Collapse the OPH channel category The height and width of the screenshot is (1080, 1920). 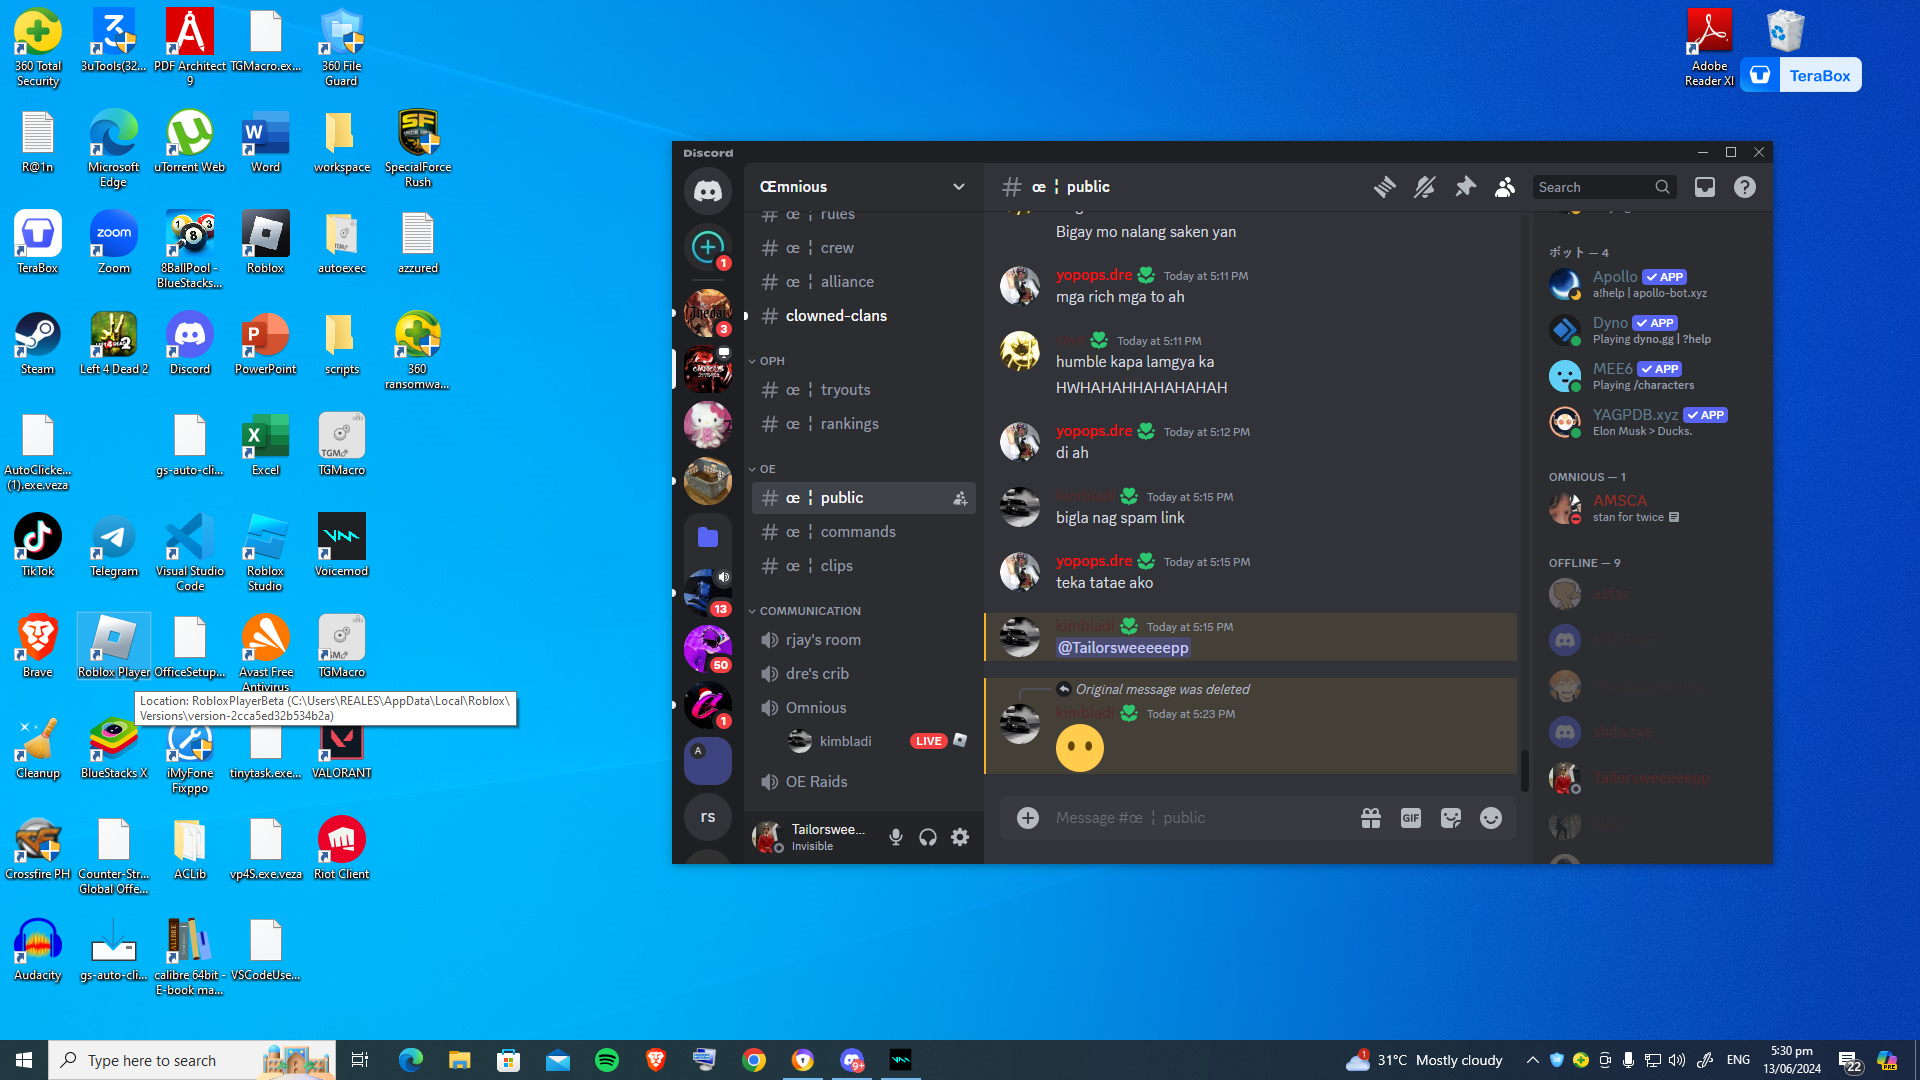pos(770,361)
